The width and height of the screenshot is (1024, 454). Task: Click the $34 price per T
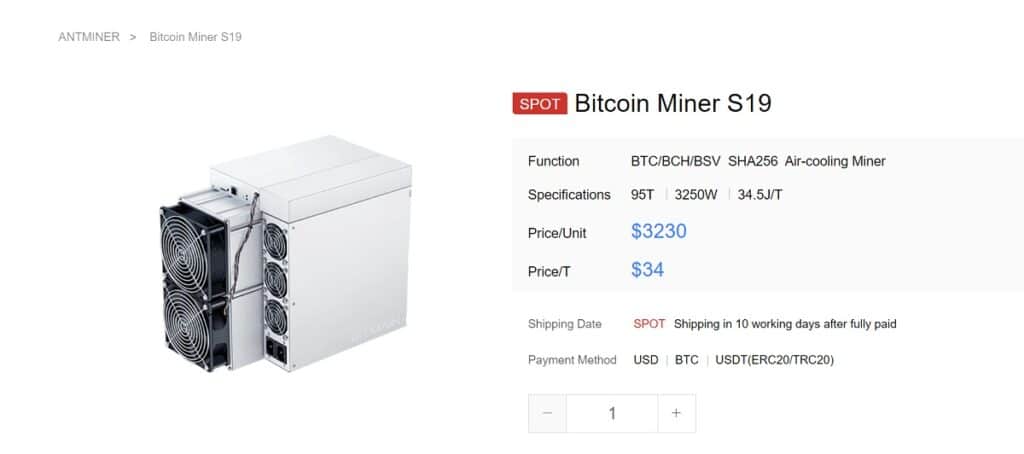point(648,269)
